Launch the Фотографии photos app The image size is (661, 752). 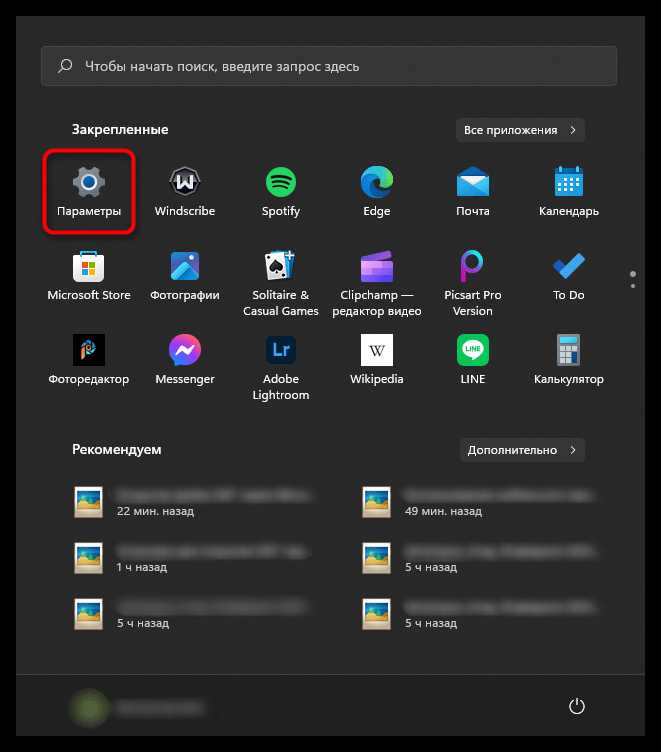click(185, 276)
